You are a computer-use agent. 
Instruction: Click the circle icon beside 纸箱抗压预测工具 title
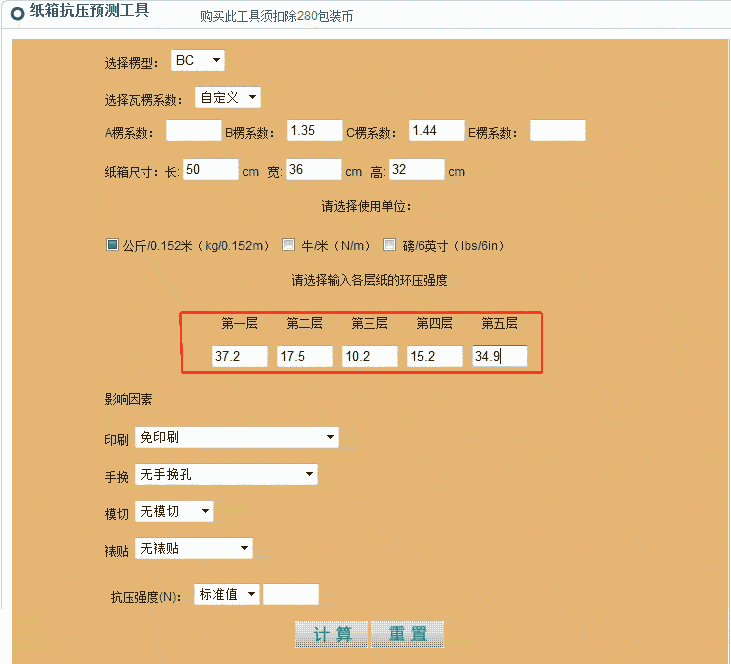[x=17, y=14]
